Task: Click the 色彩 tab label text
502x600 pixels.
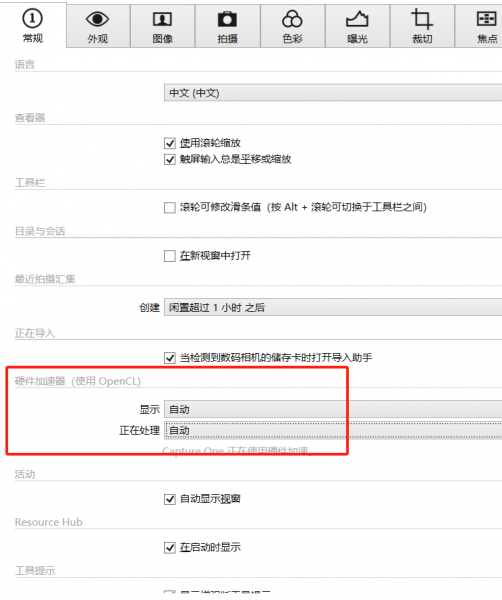Action: pos(292,39)
